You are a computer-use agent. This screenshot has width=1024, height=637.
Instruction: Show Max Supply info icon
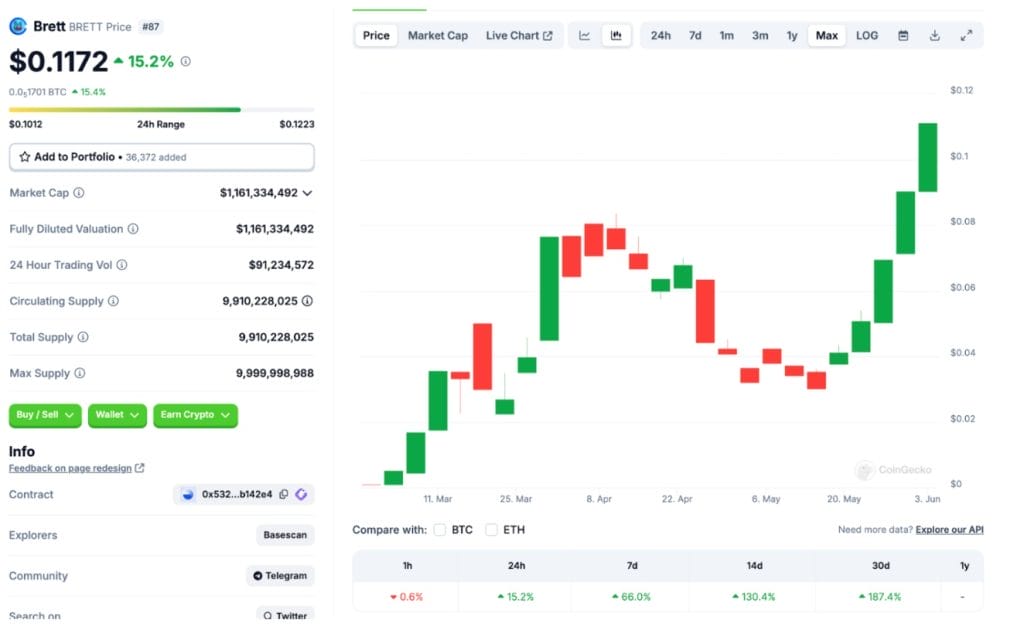click(x=80, y=373)
